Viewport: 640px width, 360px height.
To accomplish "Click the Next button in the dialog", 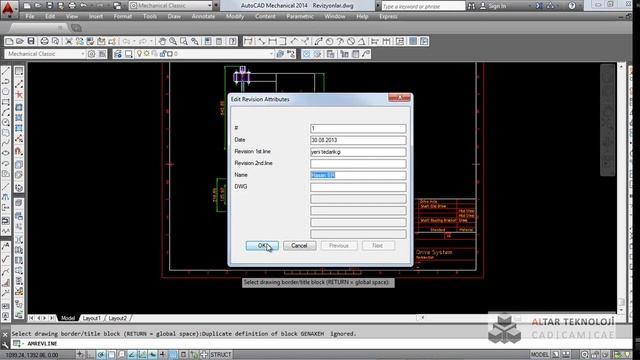I will 378,246.
